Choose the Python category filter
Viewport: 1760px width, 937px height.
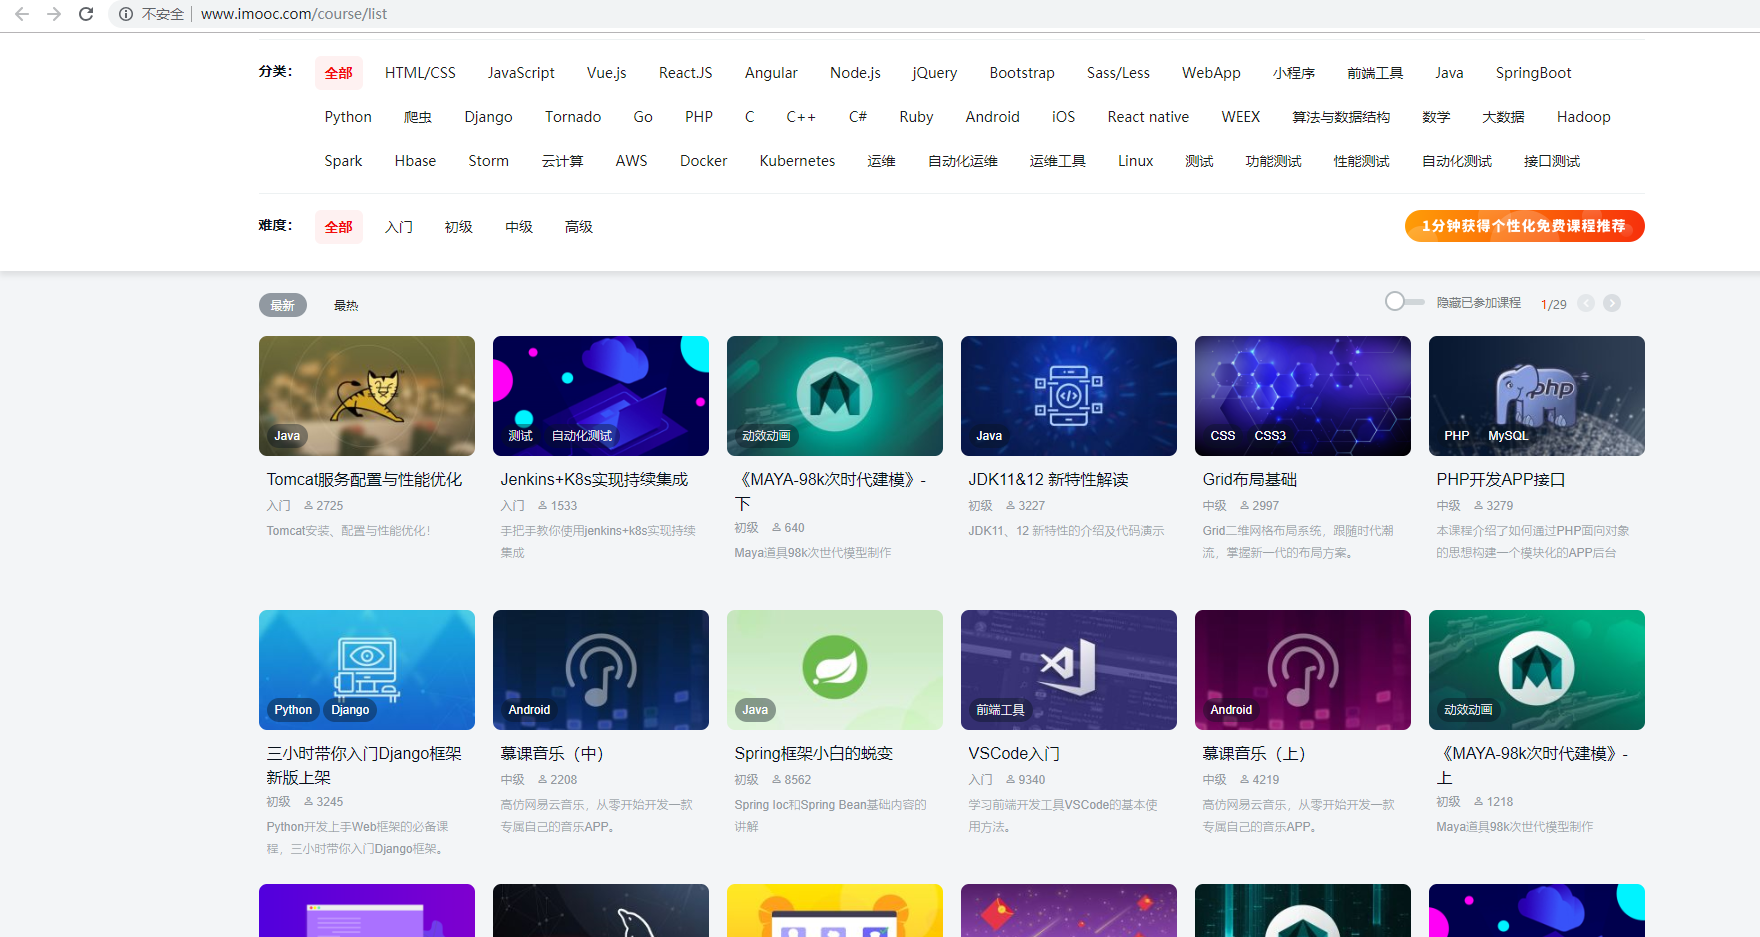click(x=348, y=117)
